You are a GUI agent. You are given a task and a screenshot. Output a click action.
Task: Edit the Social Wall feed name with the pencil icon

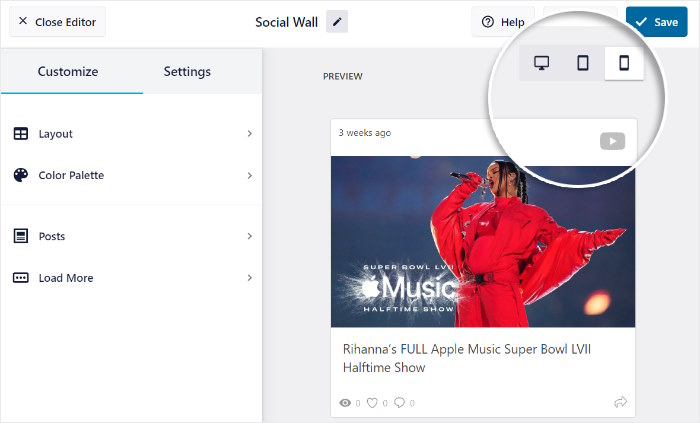[337, 22]
